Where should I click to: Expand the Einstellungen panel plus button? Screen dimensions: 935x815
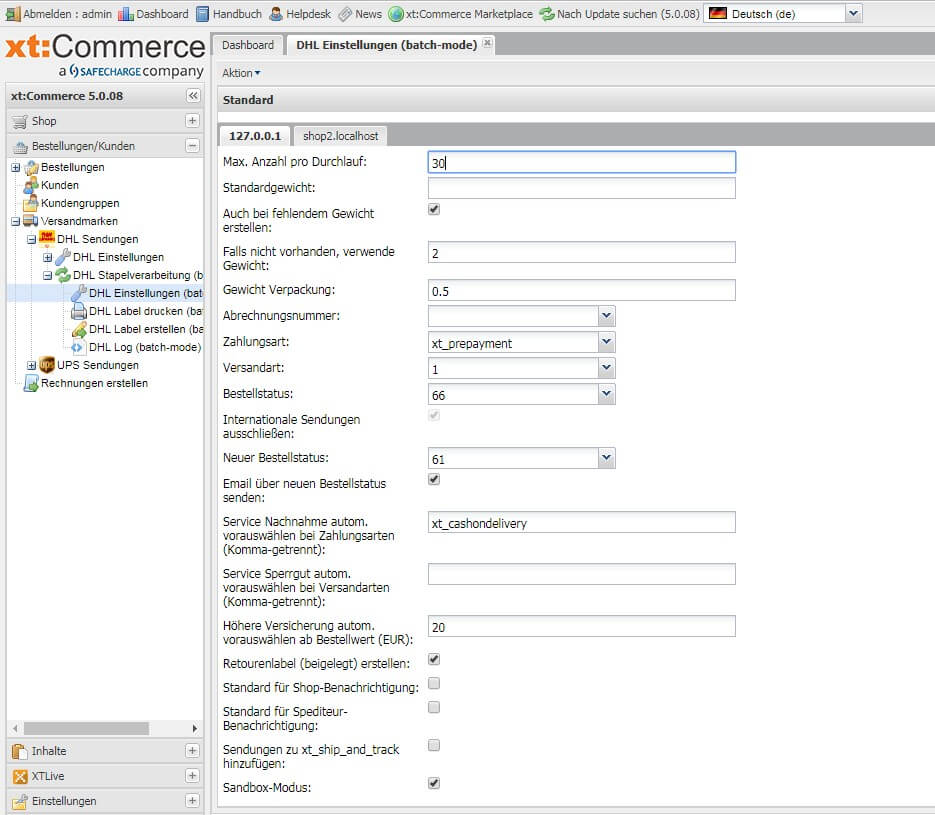[193, 801]
